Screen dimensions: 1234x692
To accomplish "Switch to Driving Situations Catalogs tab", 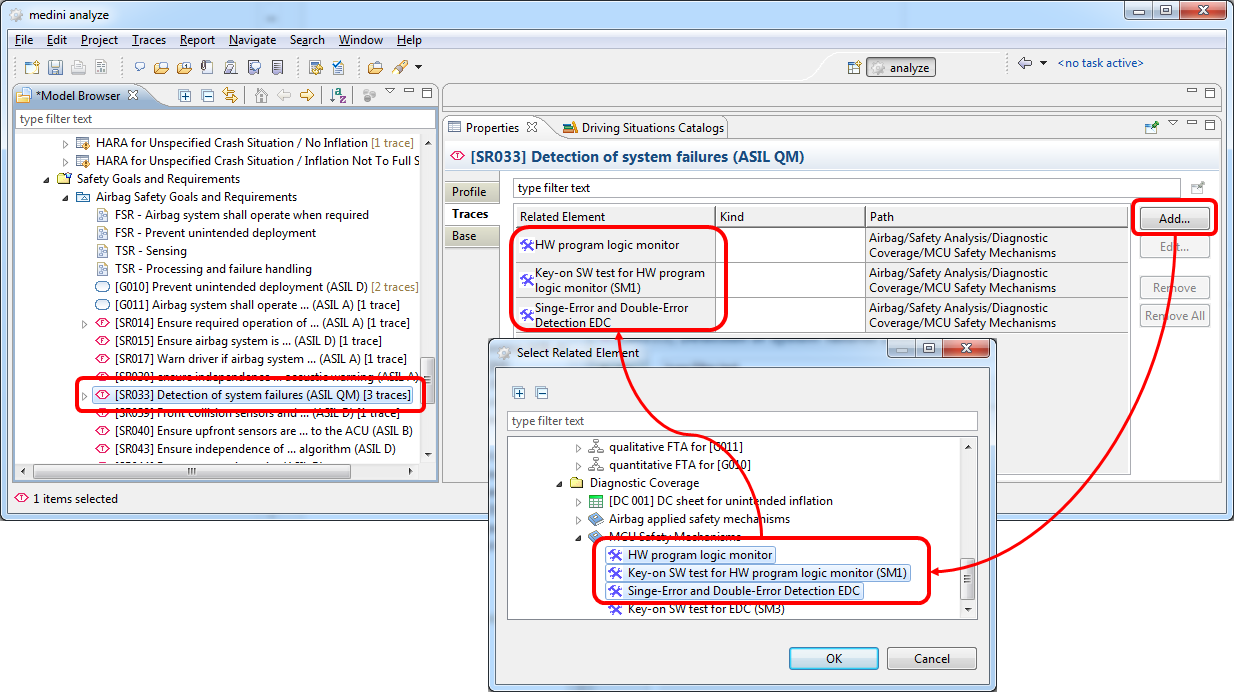I will 643,128.
